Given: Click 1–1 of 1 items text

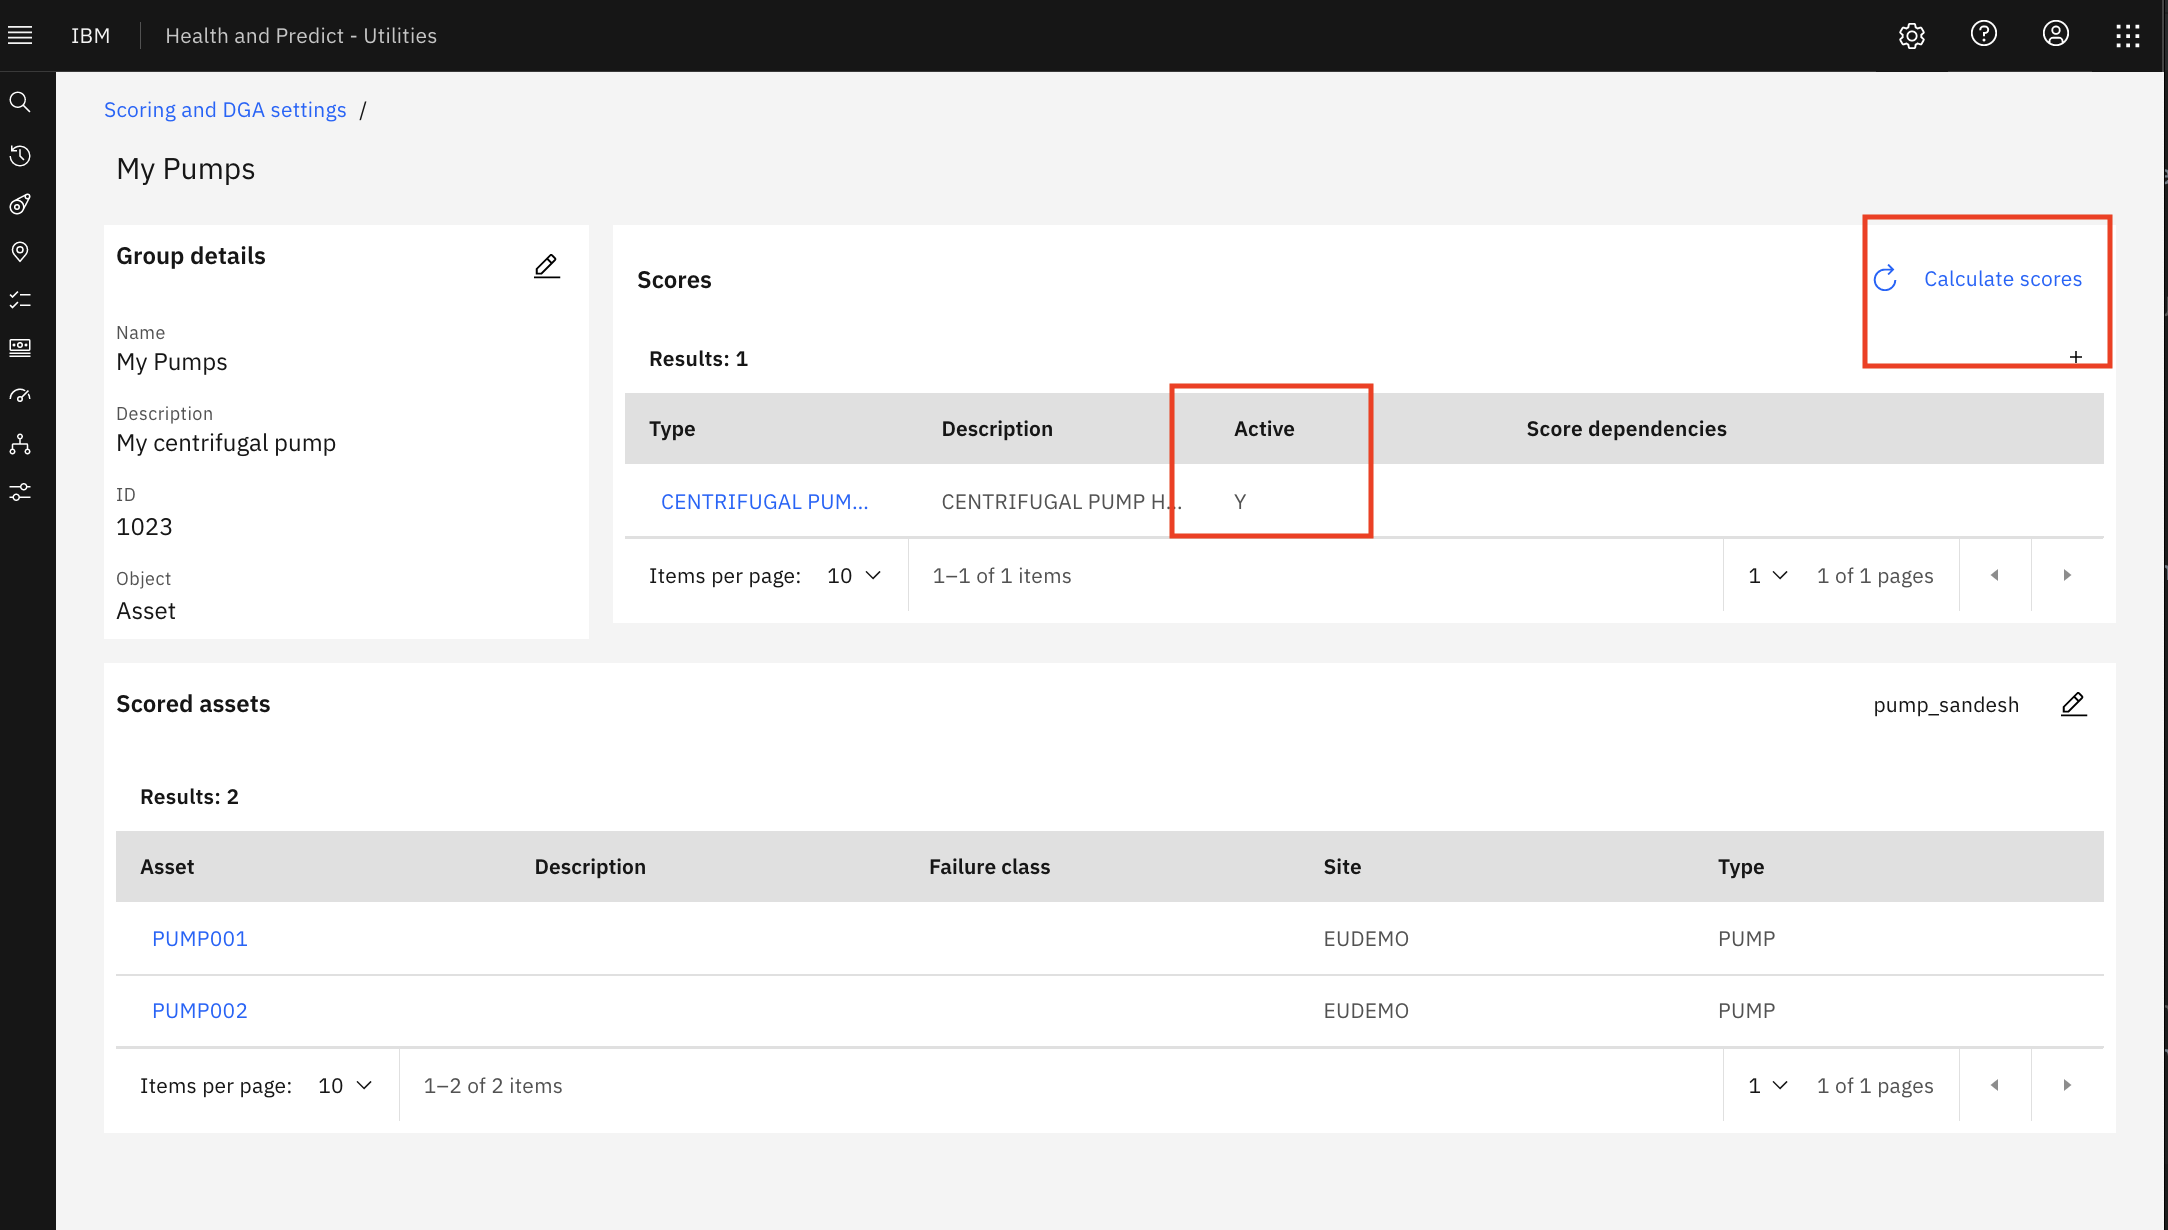Looking at the screenshot, I should (1002, 576).
